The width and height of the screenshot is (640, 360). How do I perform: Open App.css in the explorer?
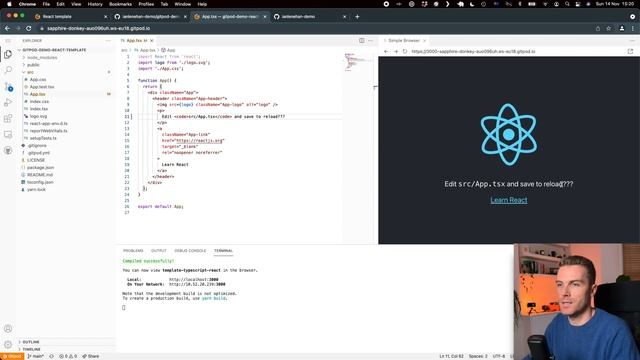click(x=38, y=80)
